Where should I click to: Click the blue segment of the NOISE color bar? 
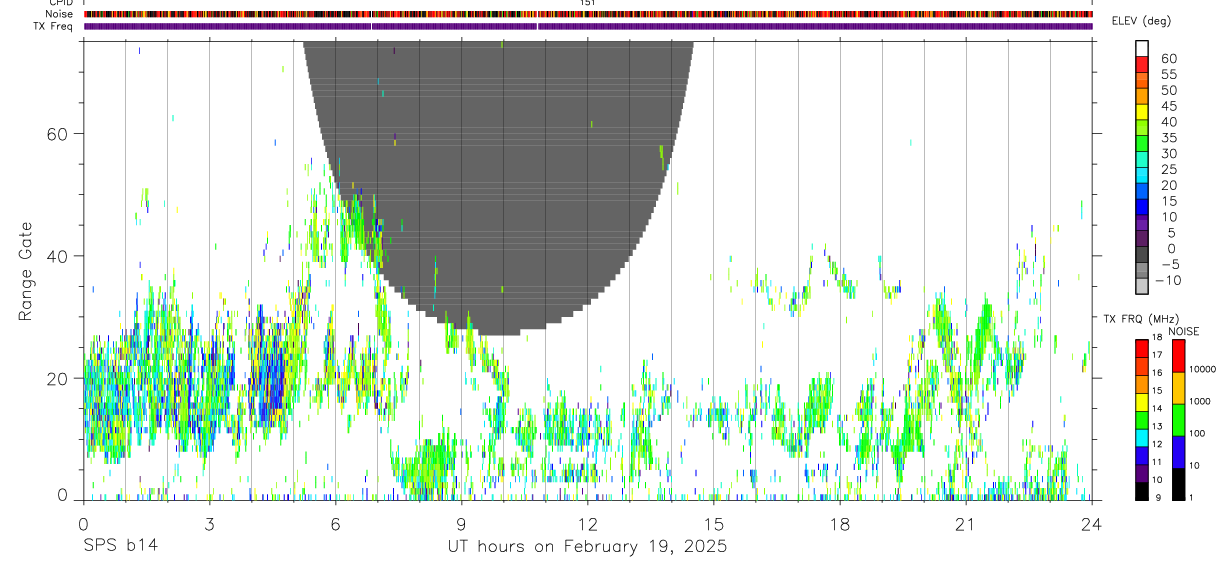coord(1178,452)
